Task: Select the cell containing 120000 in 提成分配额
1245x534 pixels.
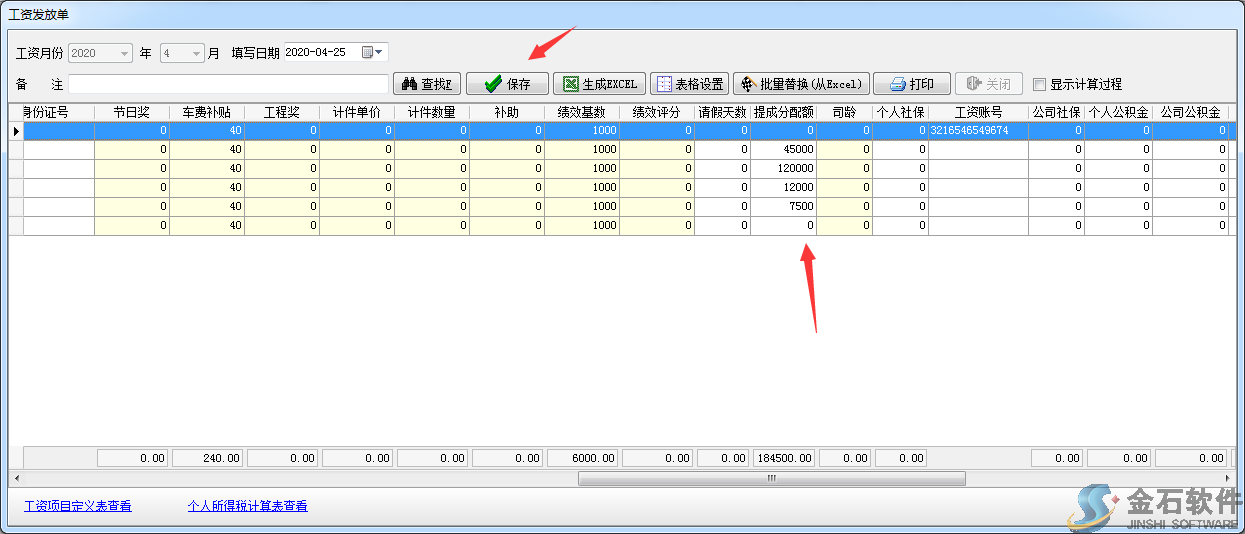Action: 783,169
